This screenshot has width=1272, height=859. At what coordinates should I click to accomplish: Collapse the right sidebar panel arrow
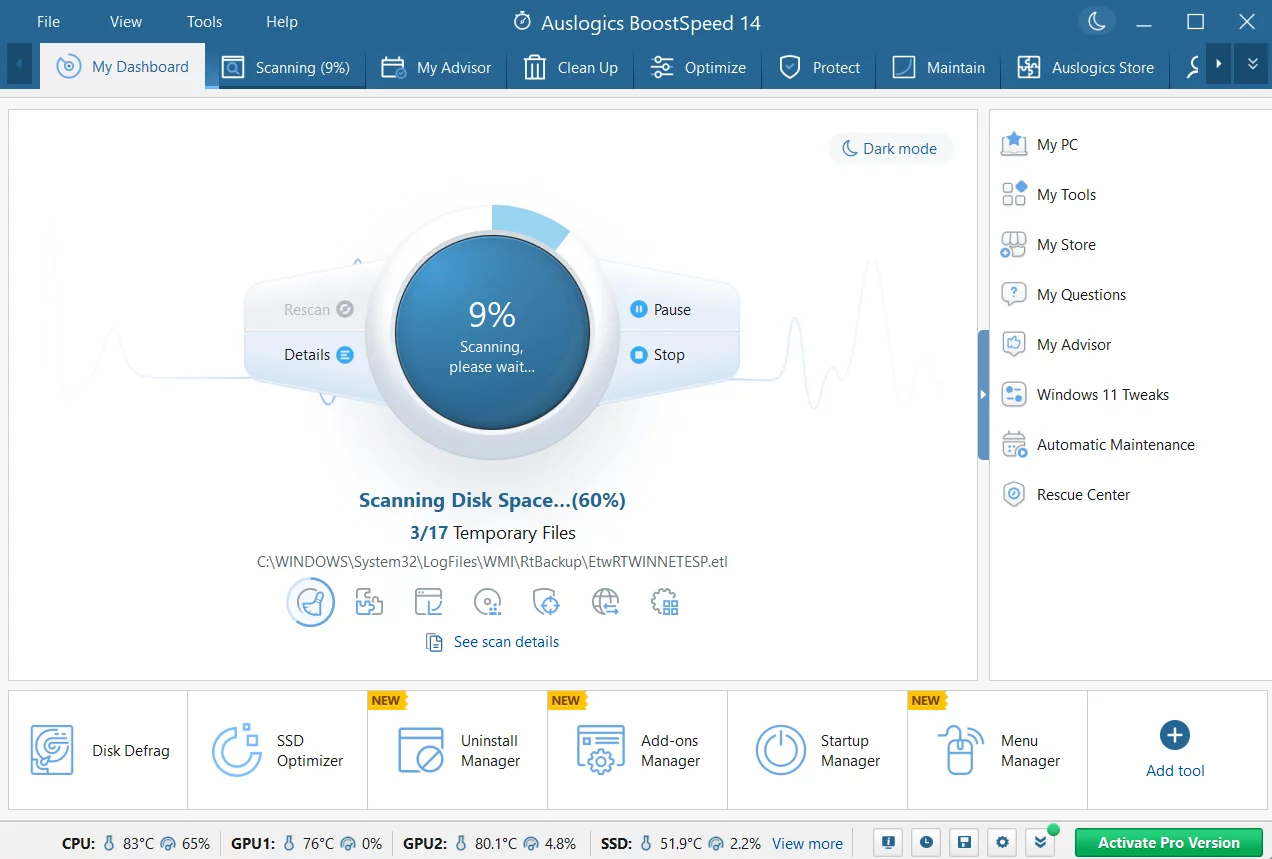coord(983,395)
